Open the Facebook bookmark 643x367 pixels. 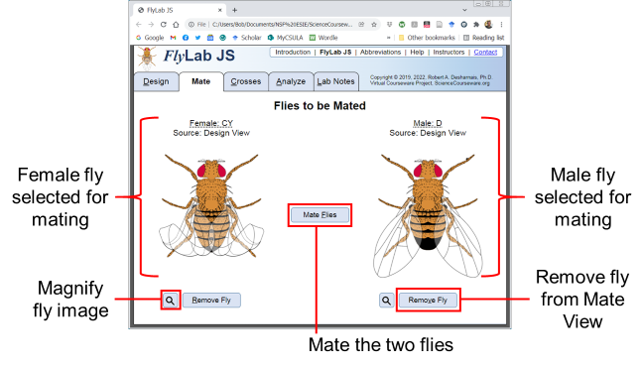(x=185, y=37)
